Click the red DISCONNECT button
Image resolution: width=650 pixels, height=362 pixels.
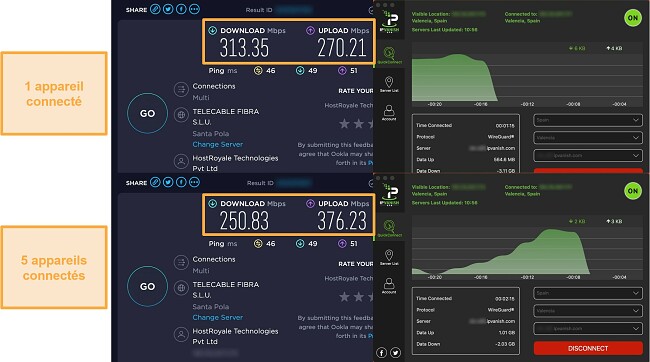click(588, 348)
